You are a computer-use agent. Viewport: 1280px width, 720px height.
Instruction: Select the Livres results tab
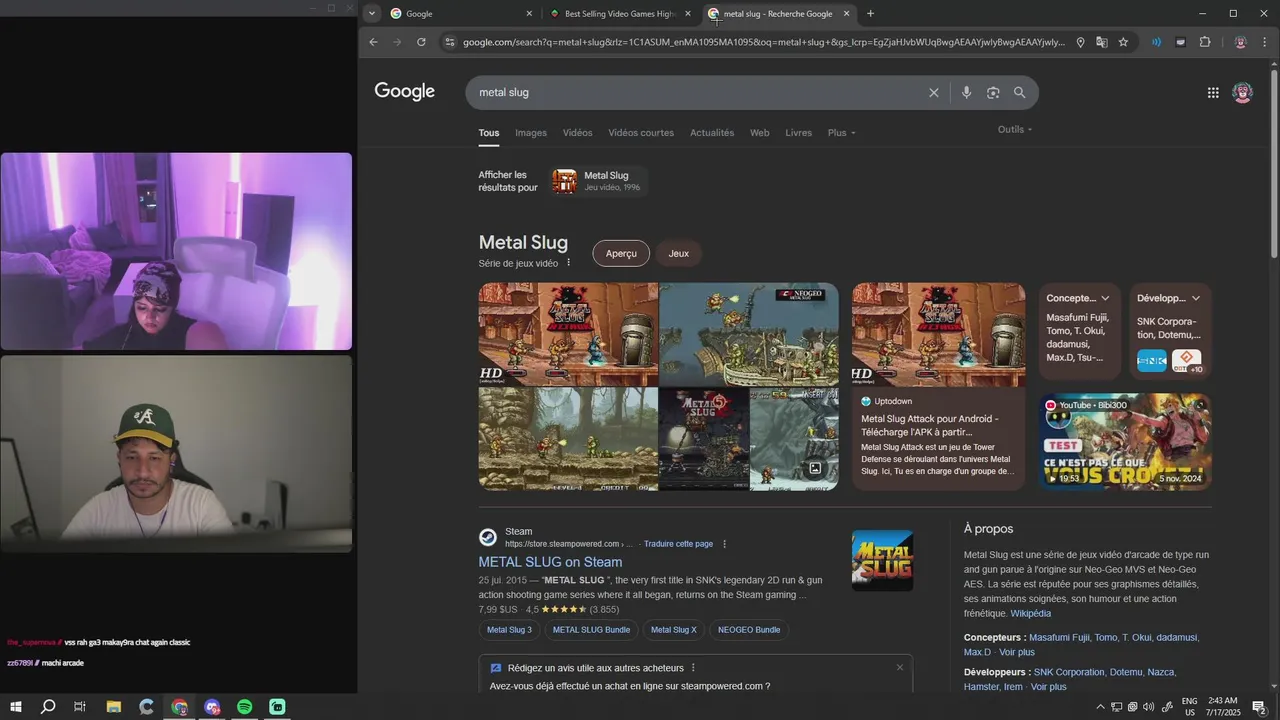pos(799,133)
